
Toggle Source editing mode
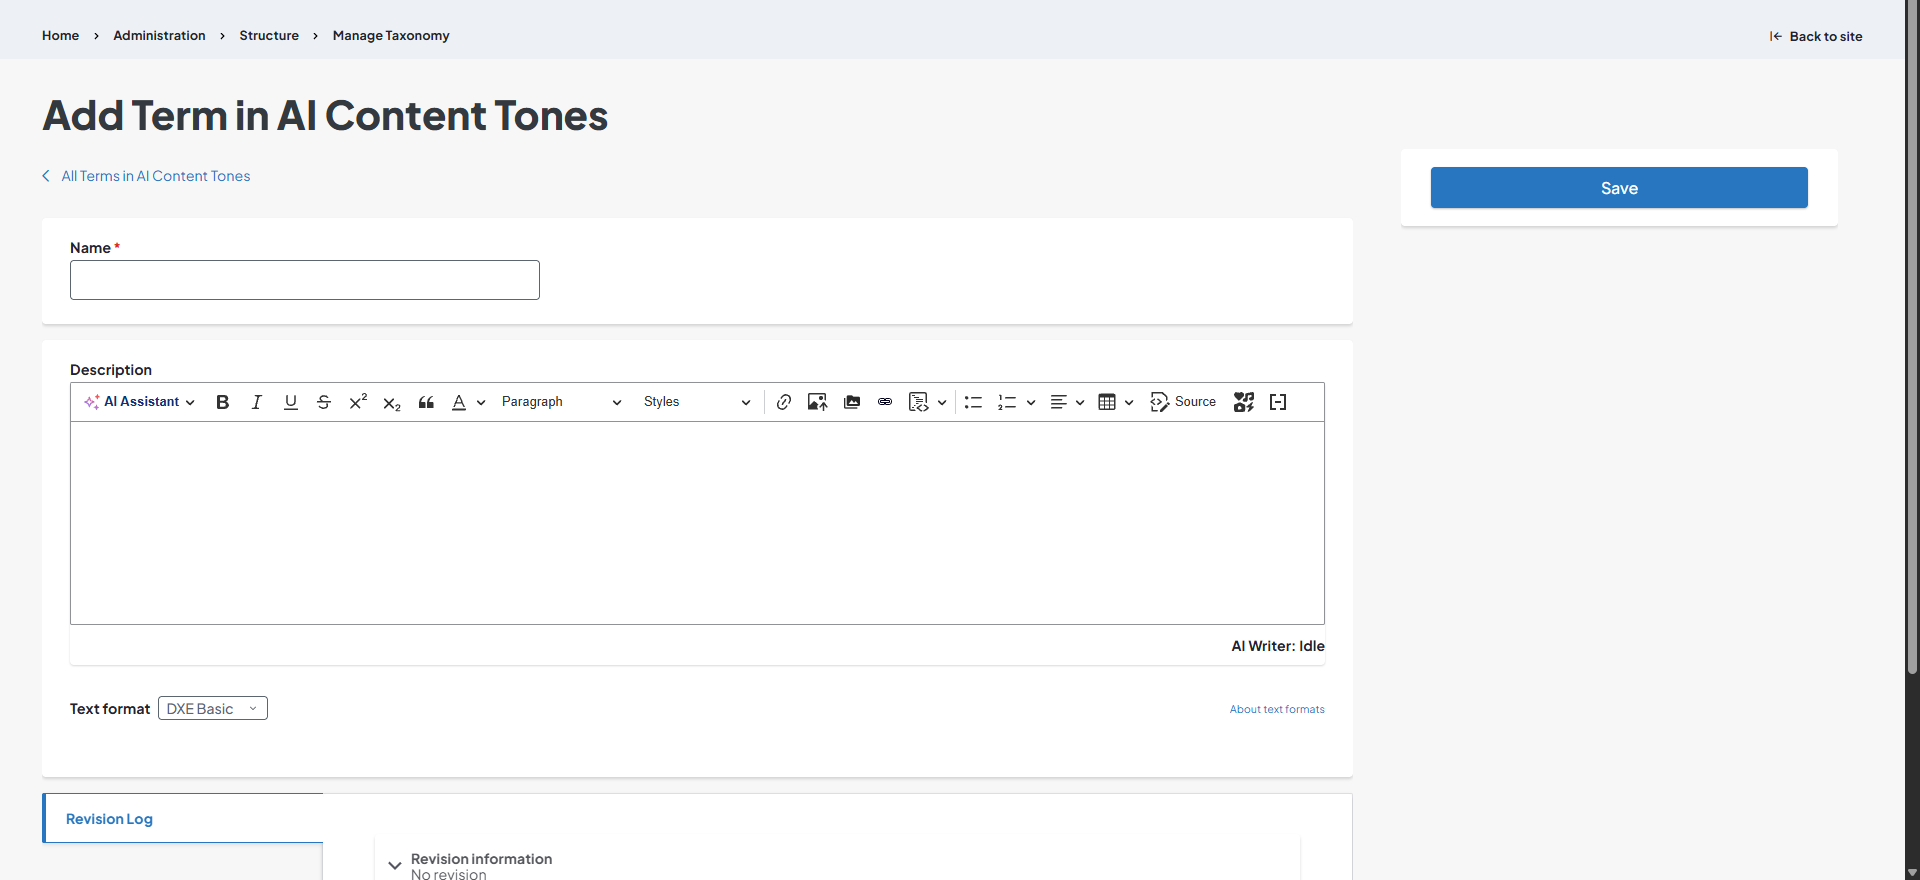(1183, 402)
